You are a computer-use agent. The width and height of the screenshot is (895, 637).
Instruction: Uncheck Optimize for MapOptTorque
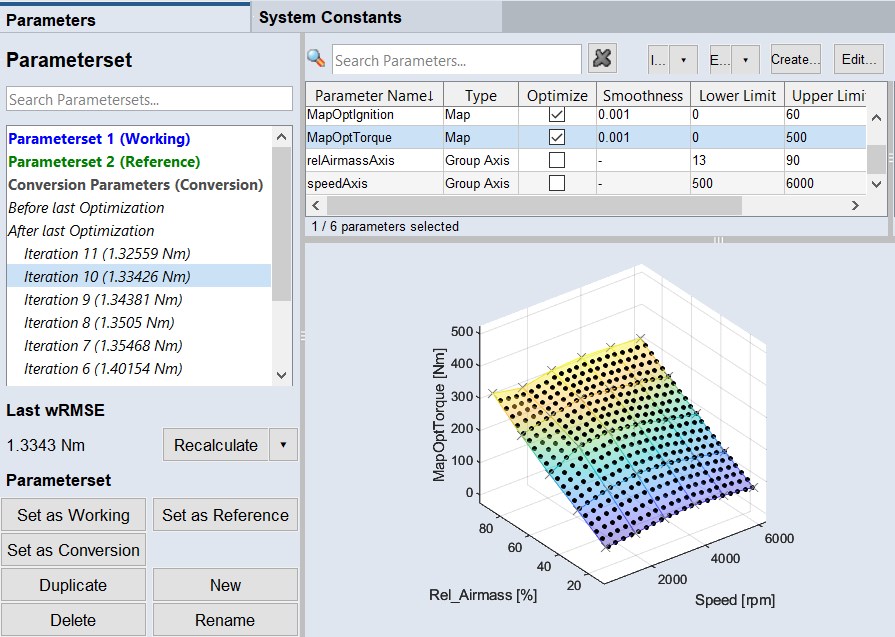coord(557,138)
